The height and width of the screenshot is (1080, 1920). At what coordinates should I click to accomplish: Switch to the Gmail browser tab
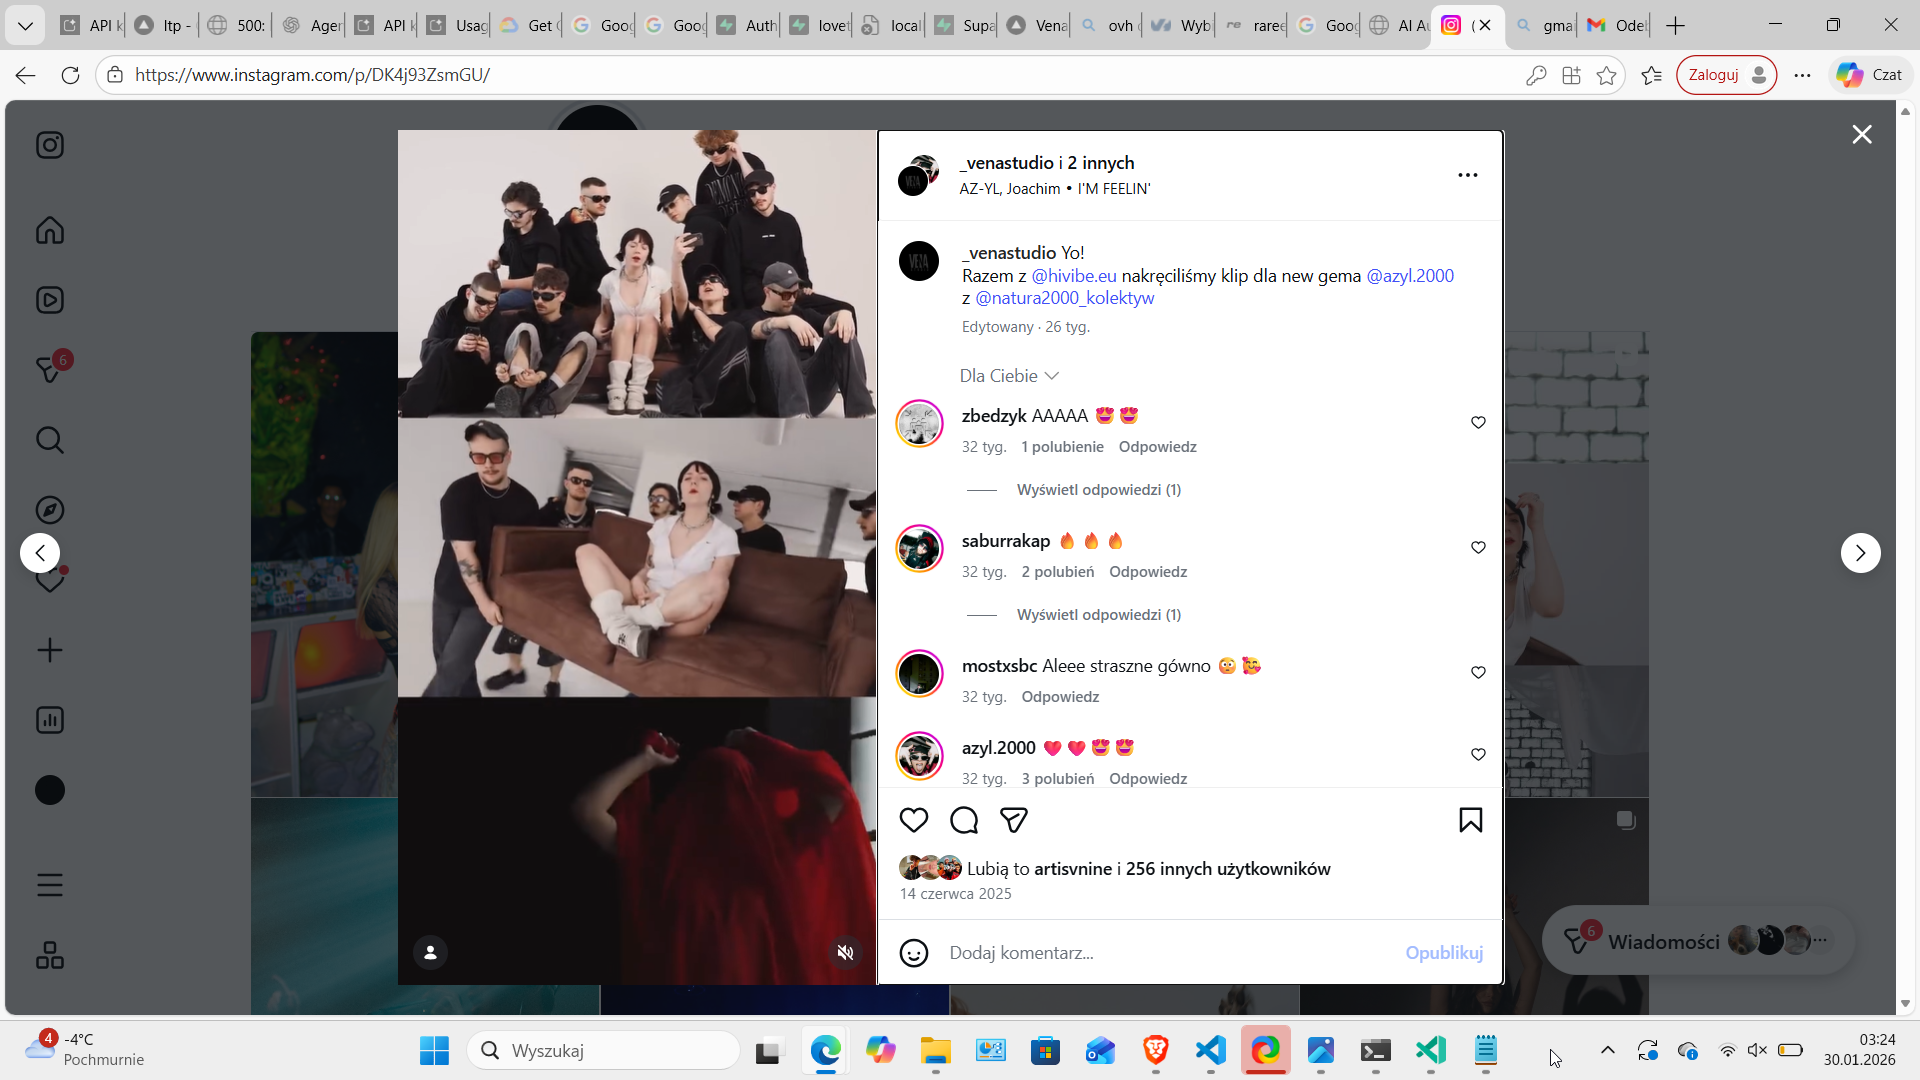1614,25
